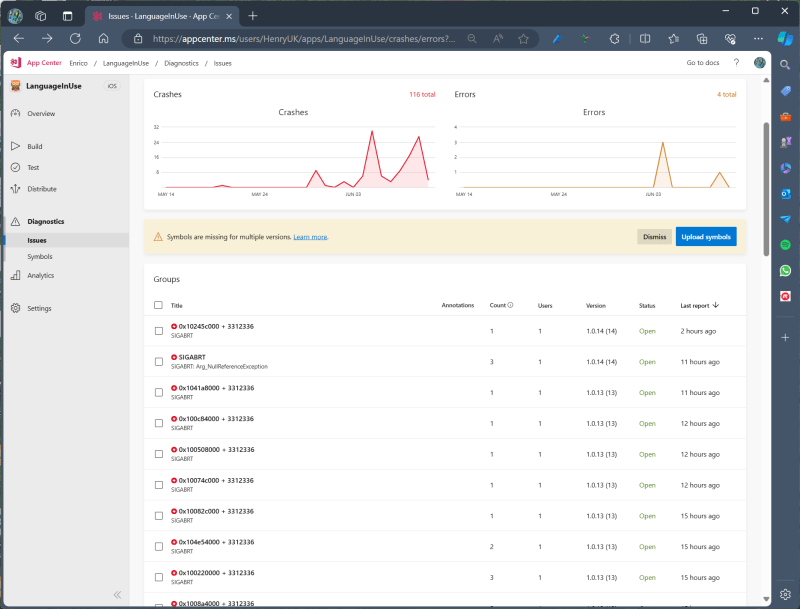Image resolution: width=800 pixels, height=609 pixels.
Task: Open the Settings sidebar item
Action: coord(39,308)
